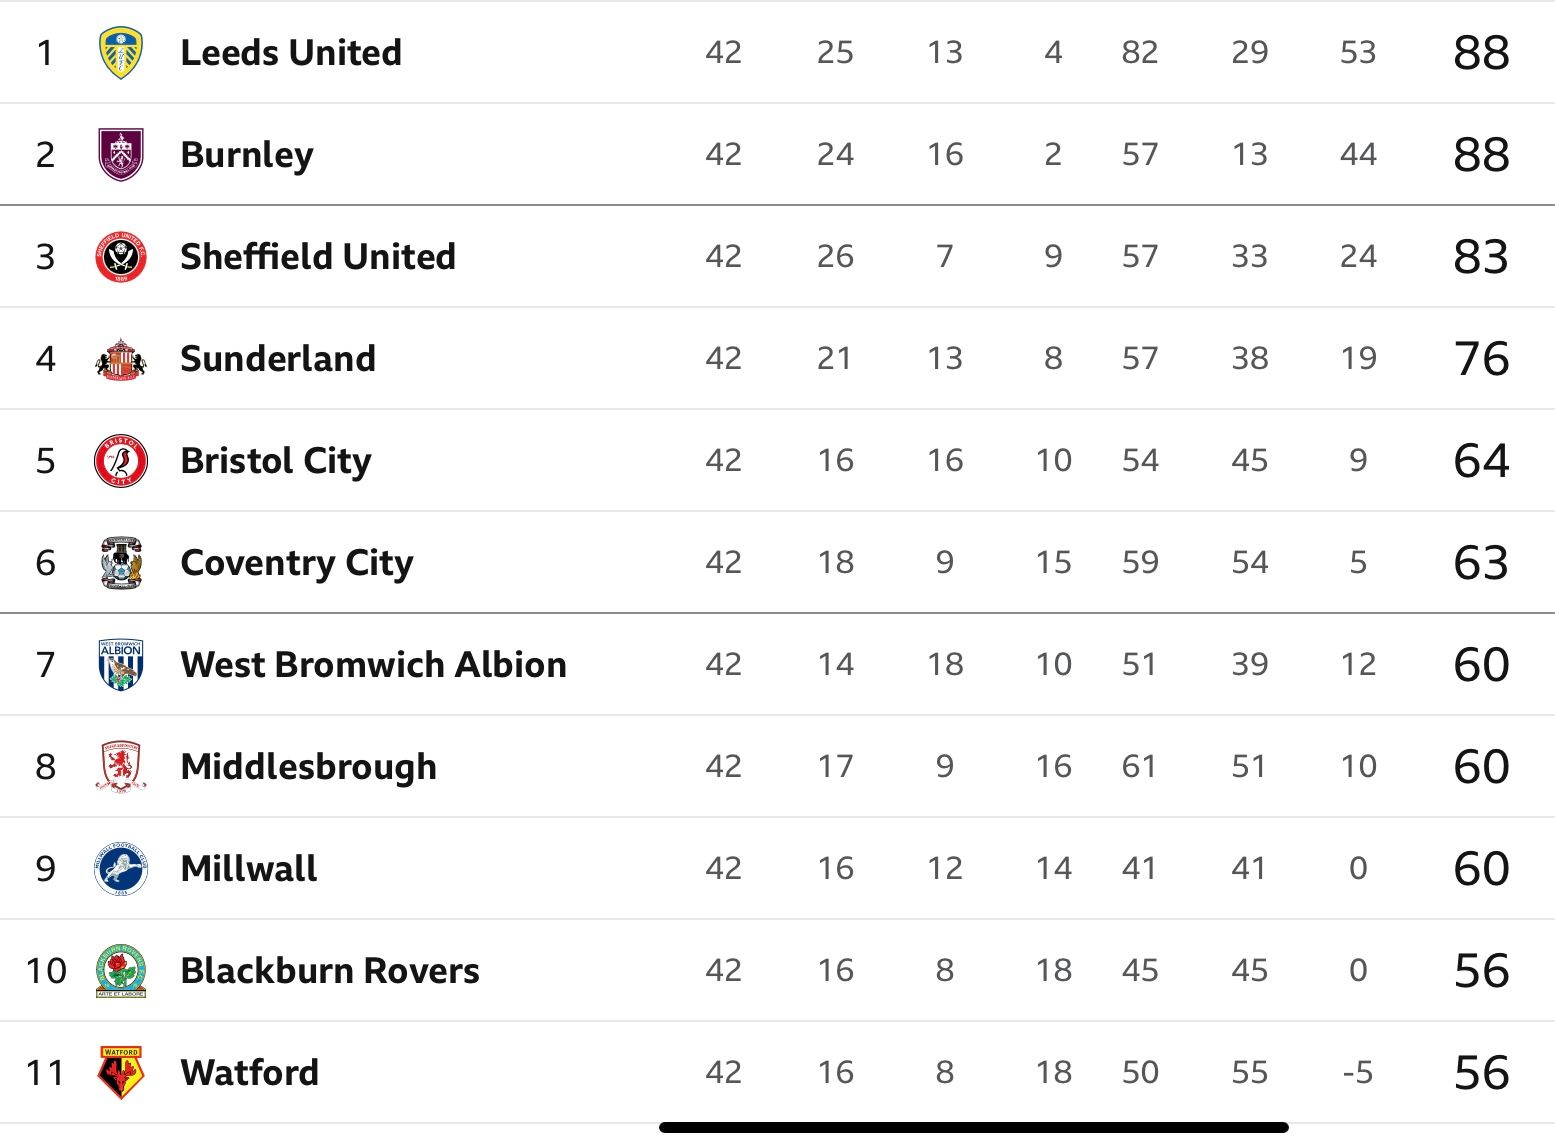
Task: Click Leeds United's 88 points total
Action: pos(1481,53)
